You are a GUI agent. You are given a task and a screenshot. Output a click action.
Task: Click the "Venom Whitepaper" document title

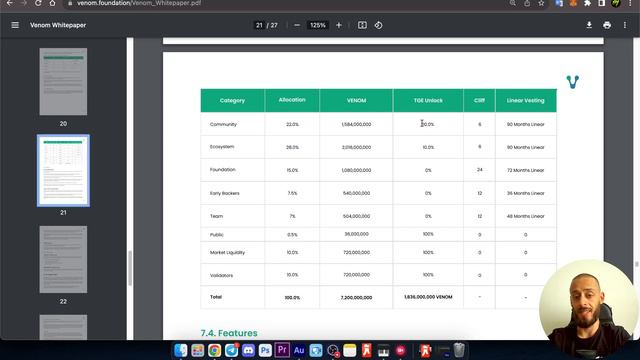(x=58, y=25)
